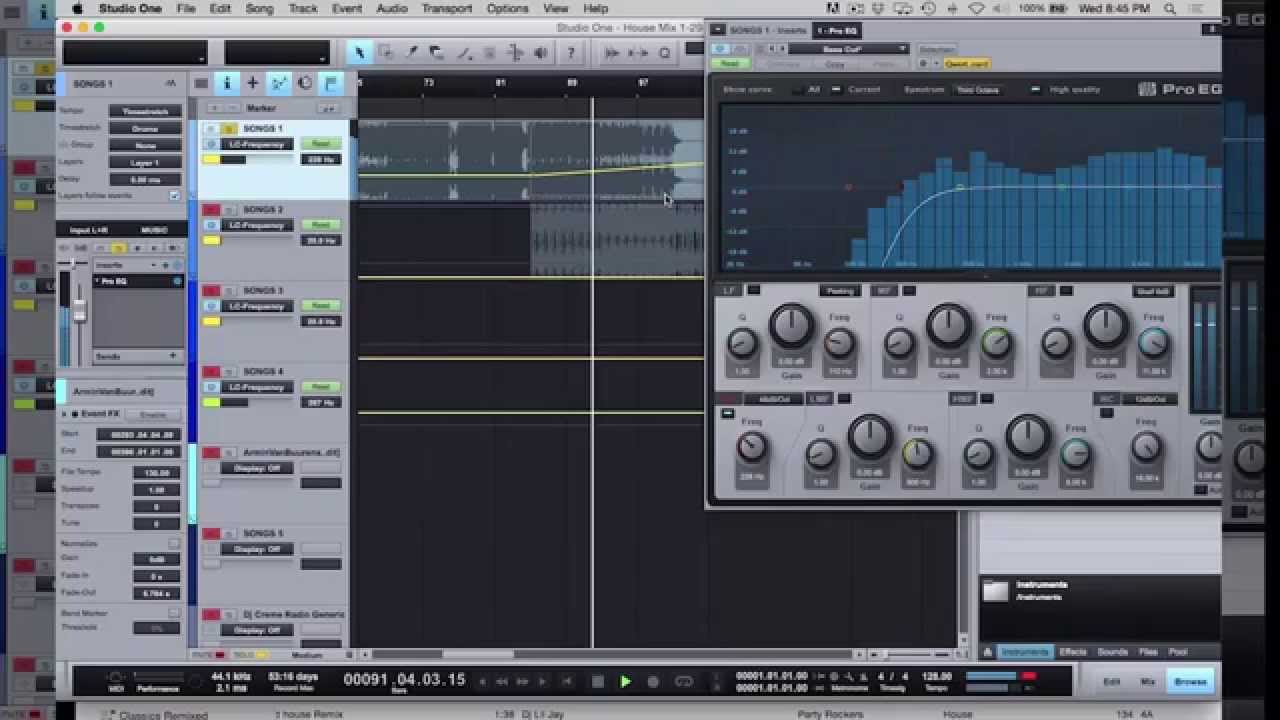Open the Song menu
This screenshot has height=720, width=1280.
259,9
